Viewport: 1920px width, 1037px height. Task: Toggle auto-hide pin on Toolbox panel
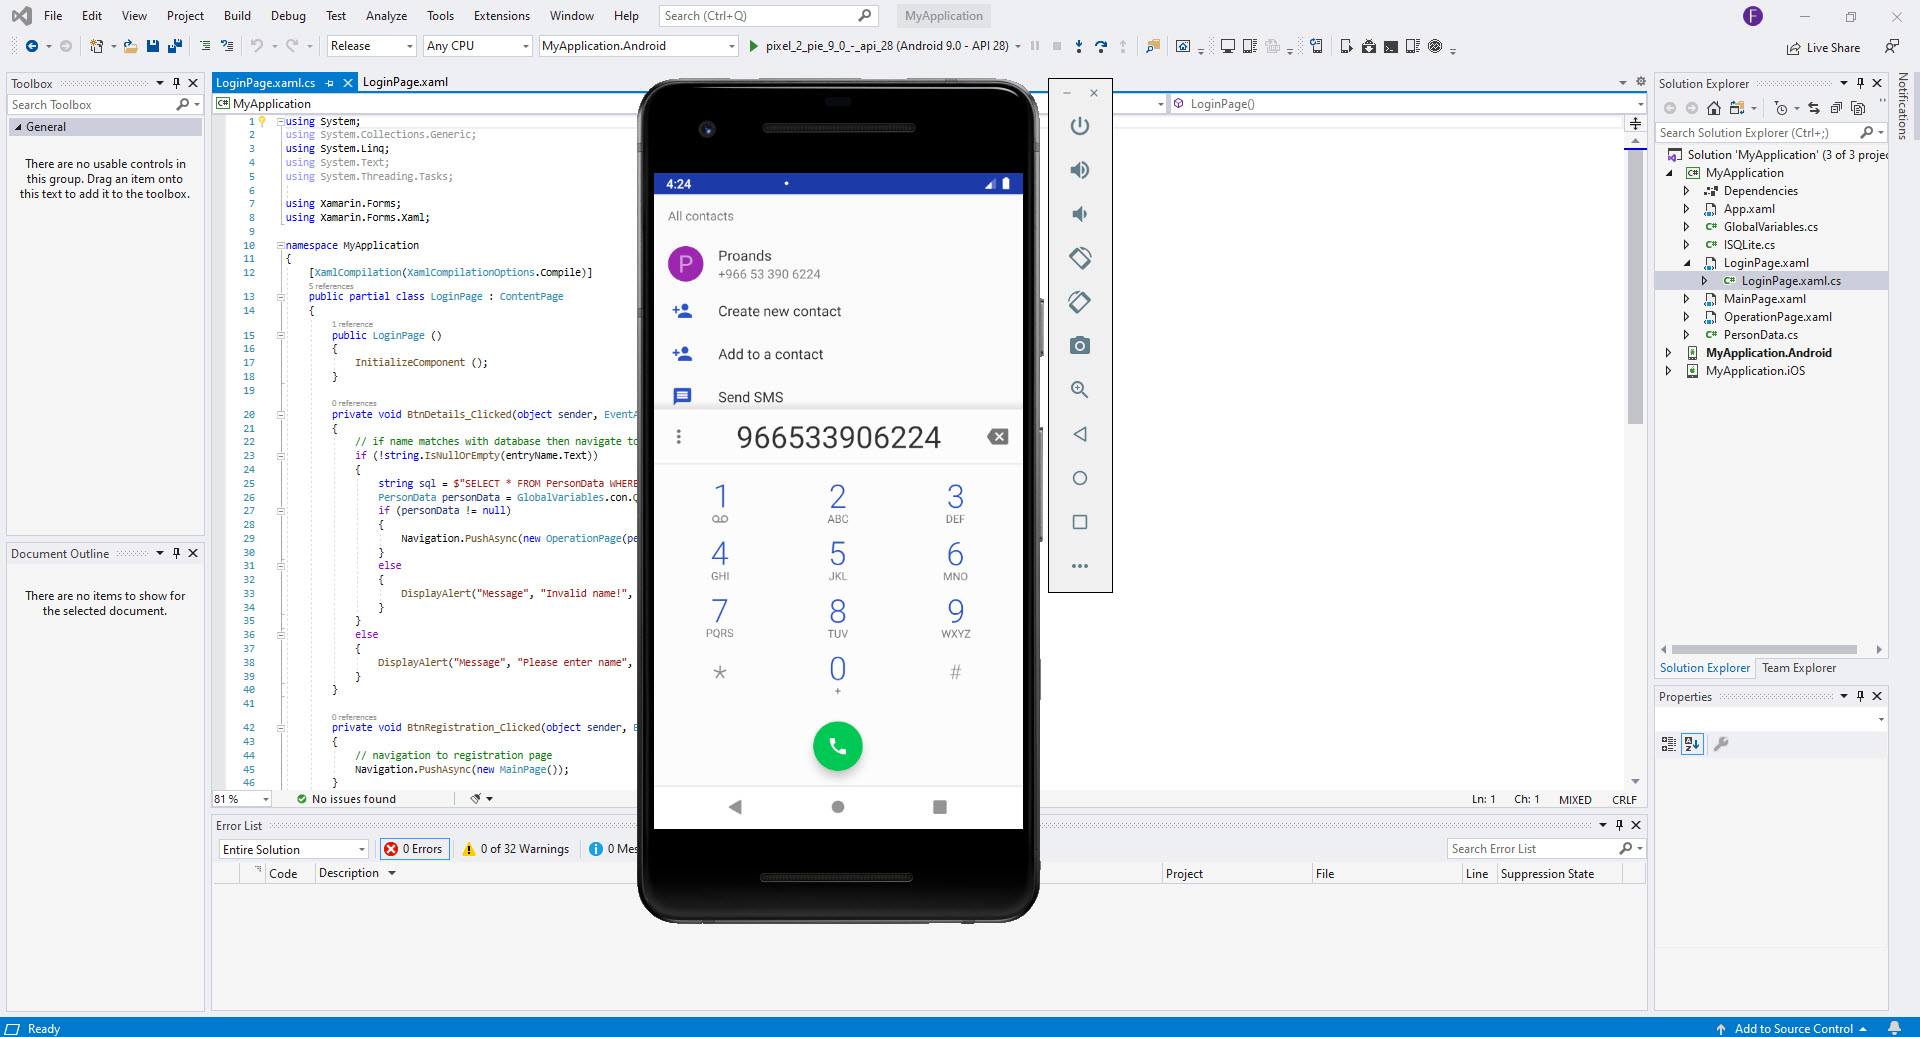[176, 83]
